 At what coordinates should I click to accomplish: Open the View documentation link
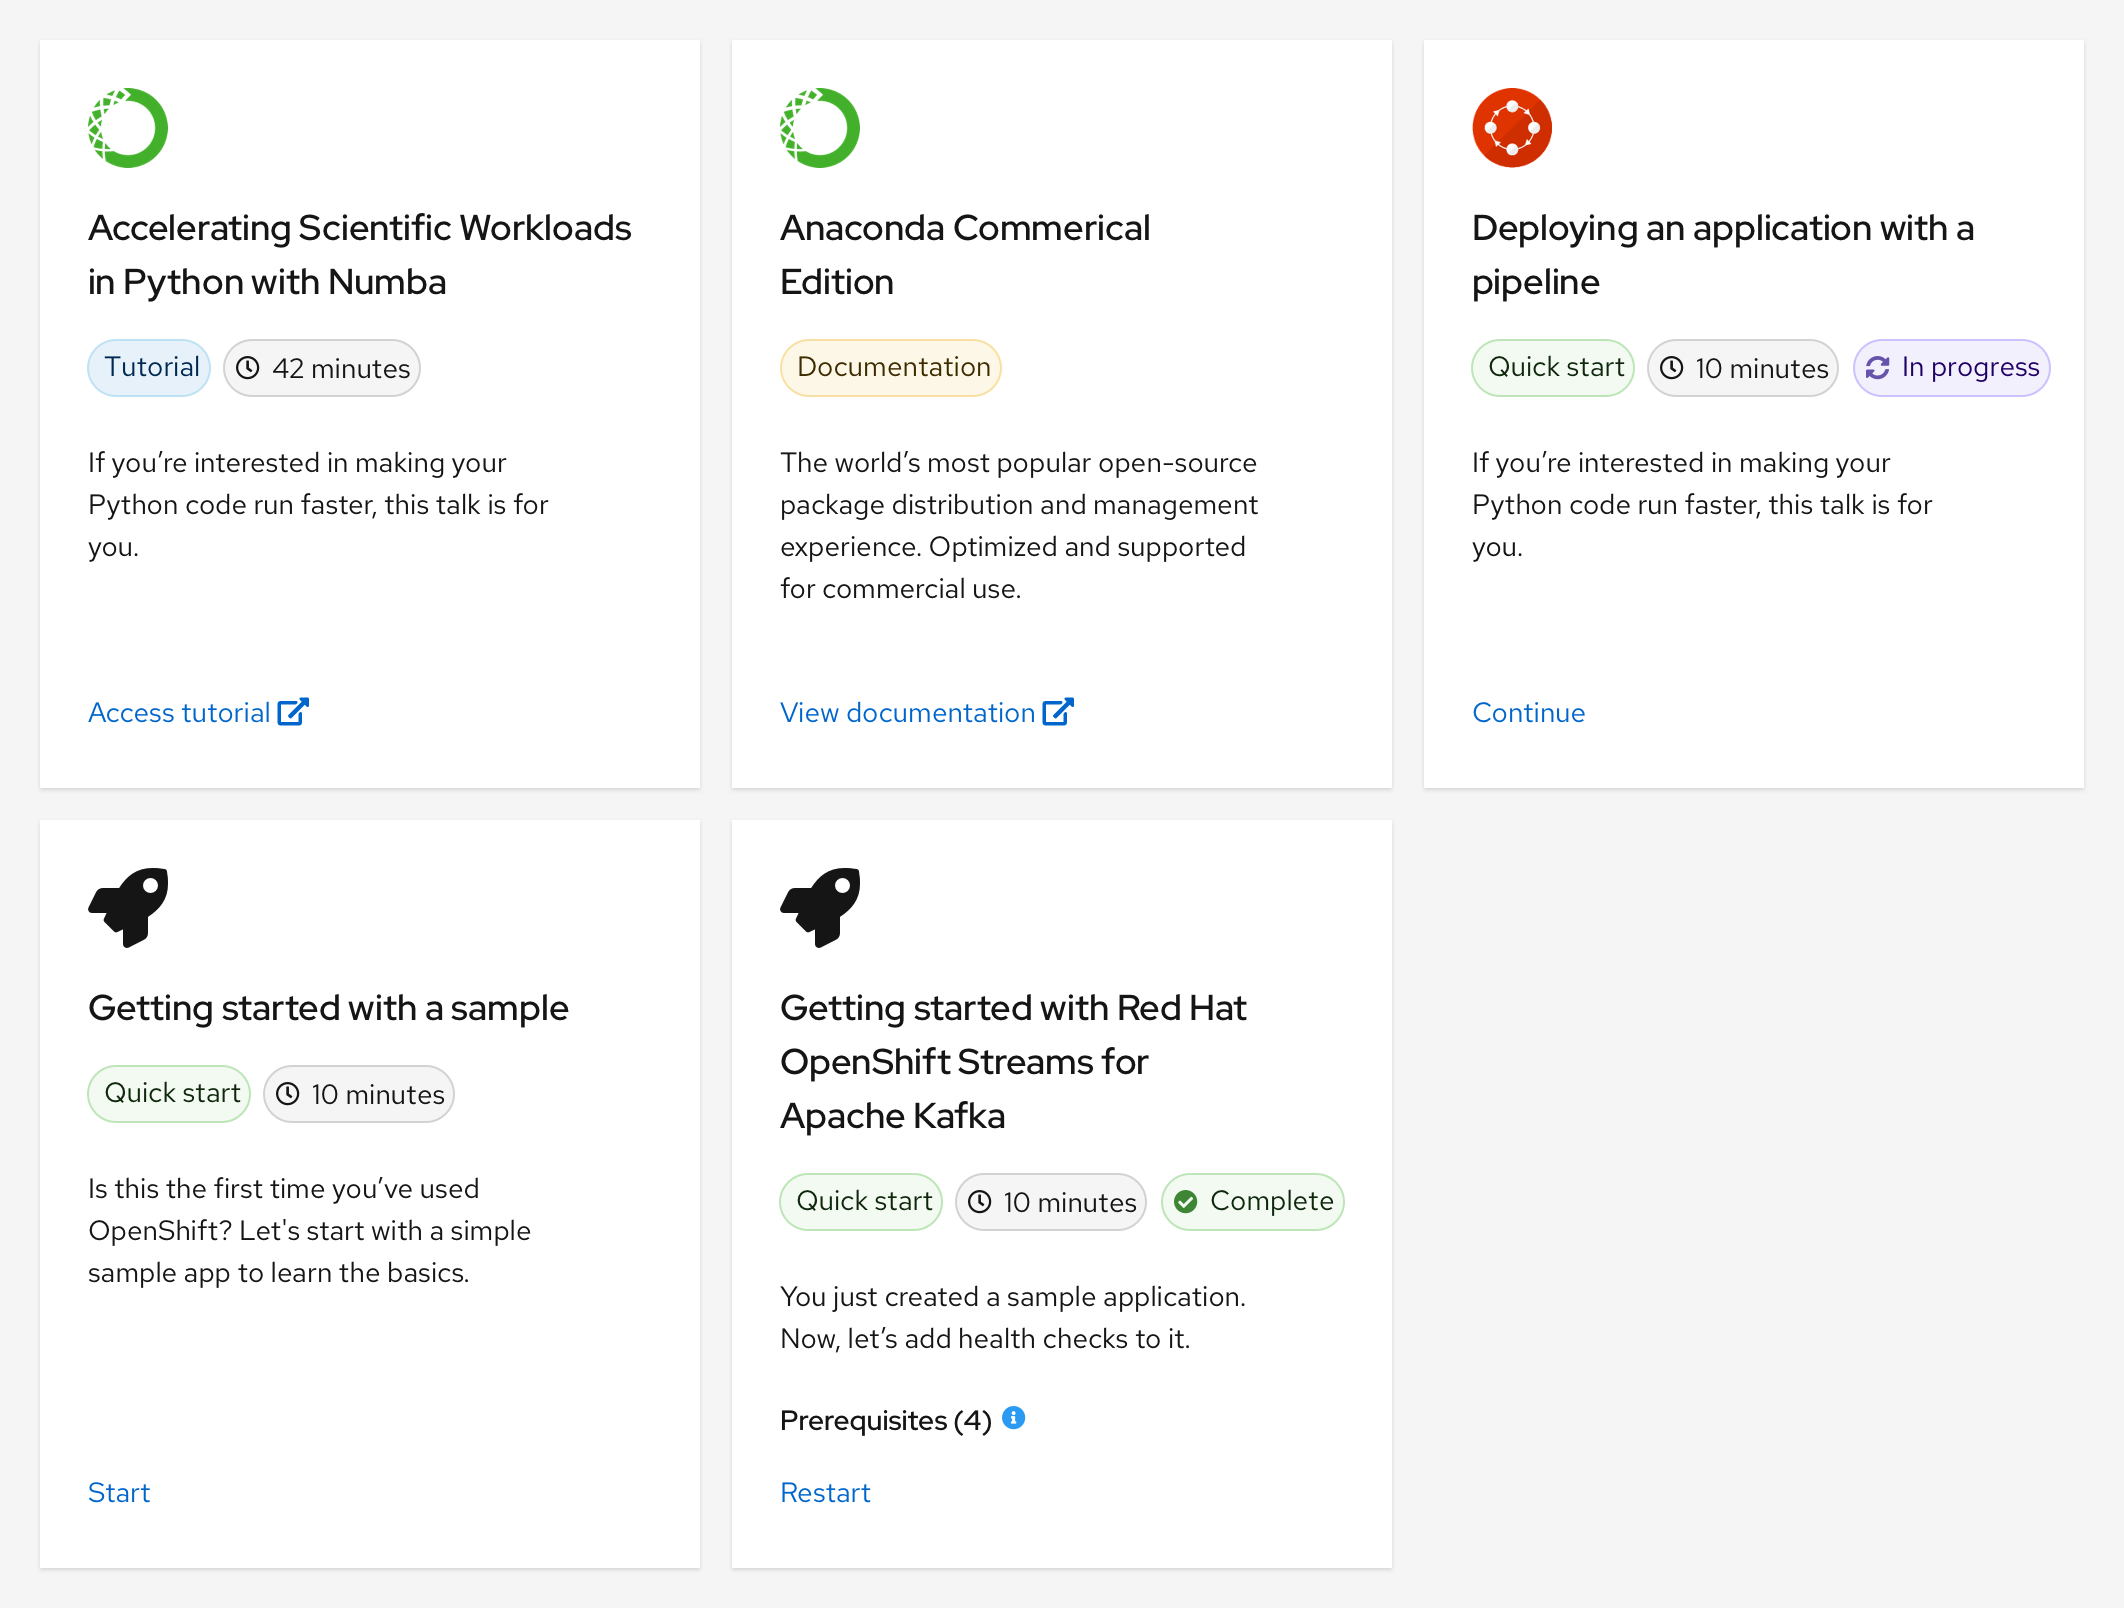927,712
